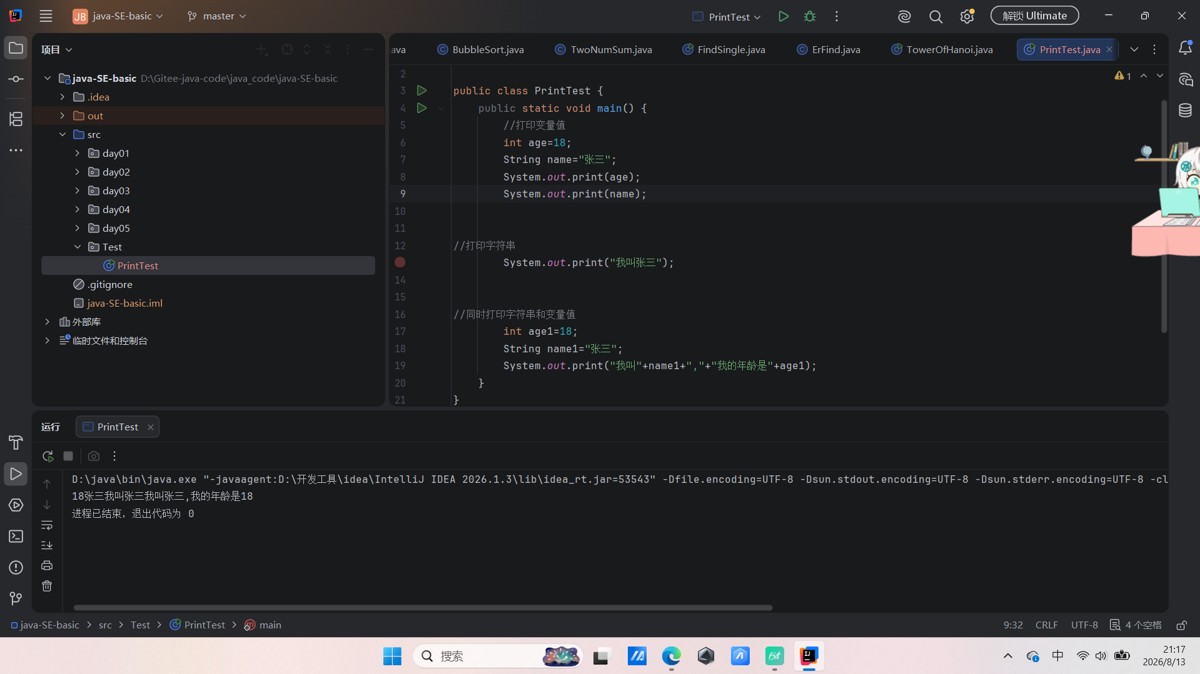Open more options in Run panel toolbar
Screen dimensions: 1200x674
[114, 456]
